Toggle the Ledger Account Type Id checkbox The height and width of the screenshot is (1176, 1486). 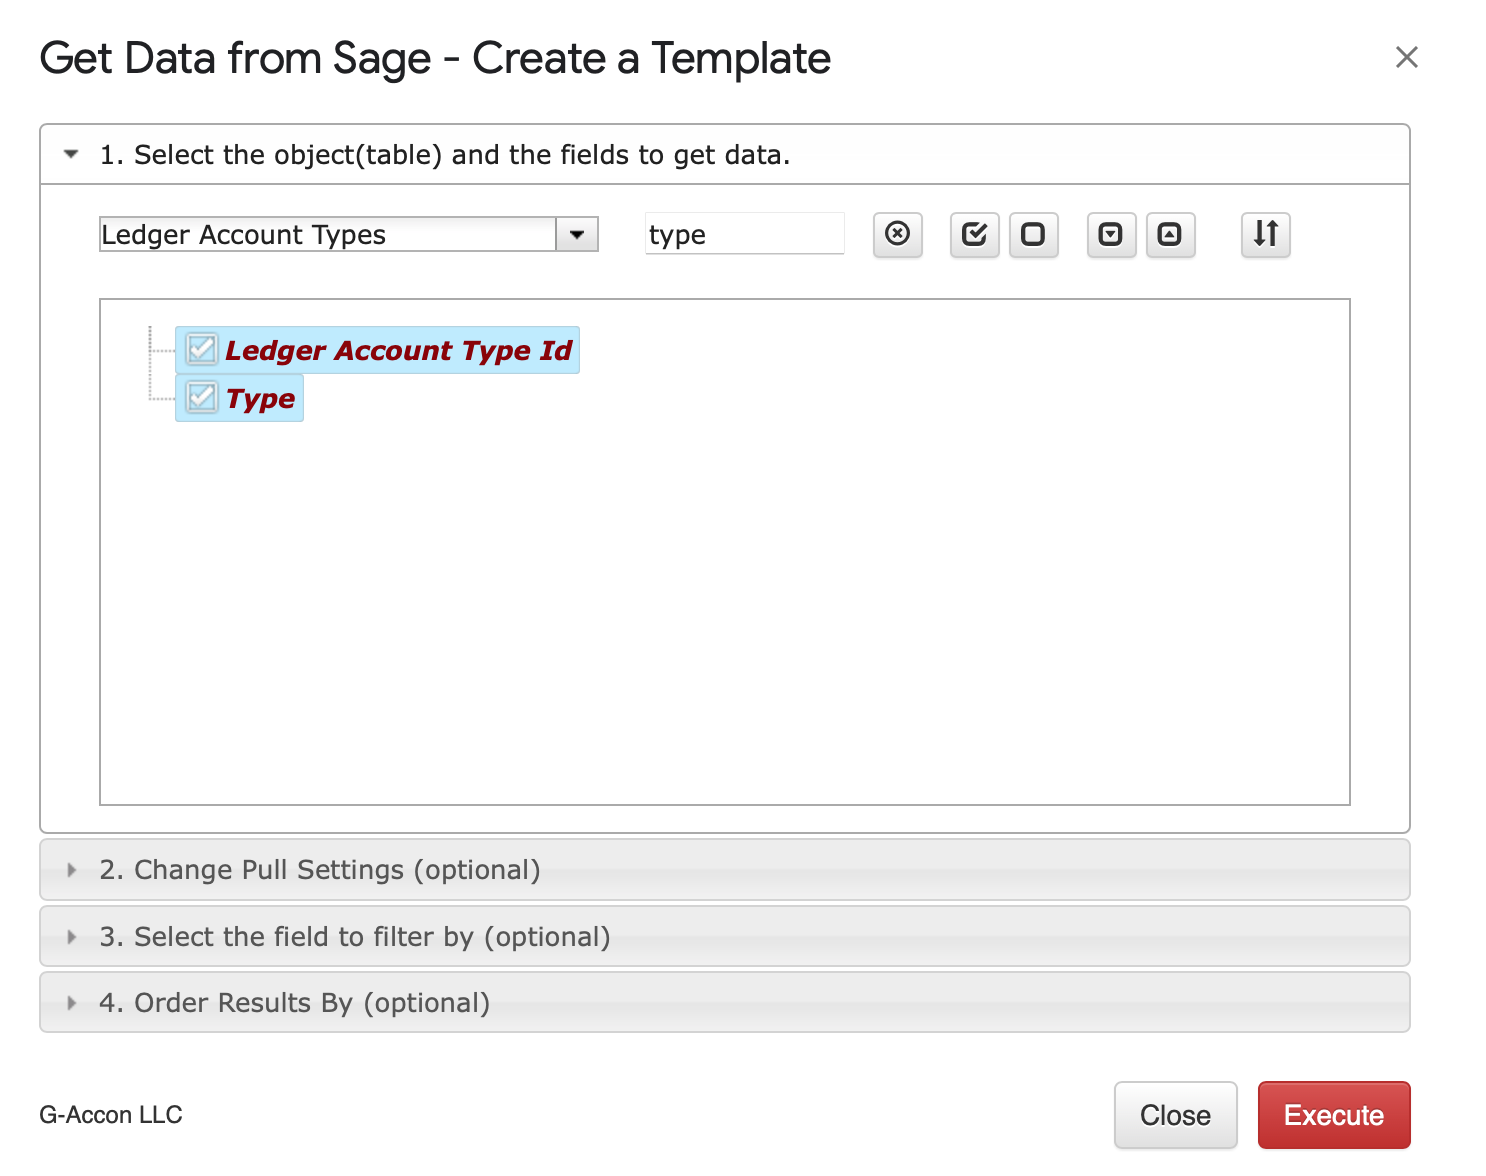tap(202, 350)
